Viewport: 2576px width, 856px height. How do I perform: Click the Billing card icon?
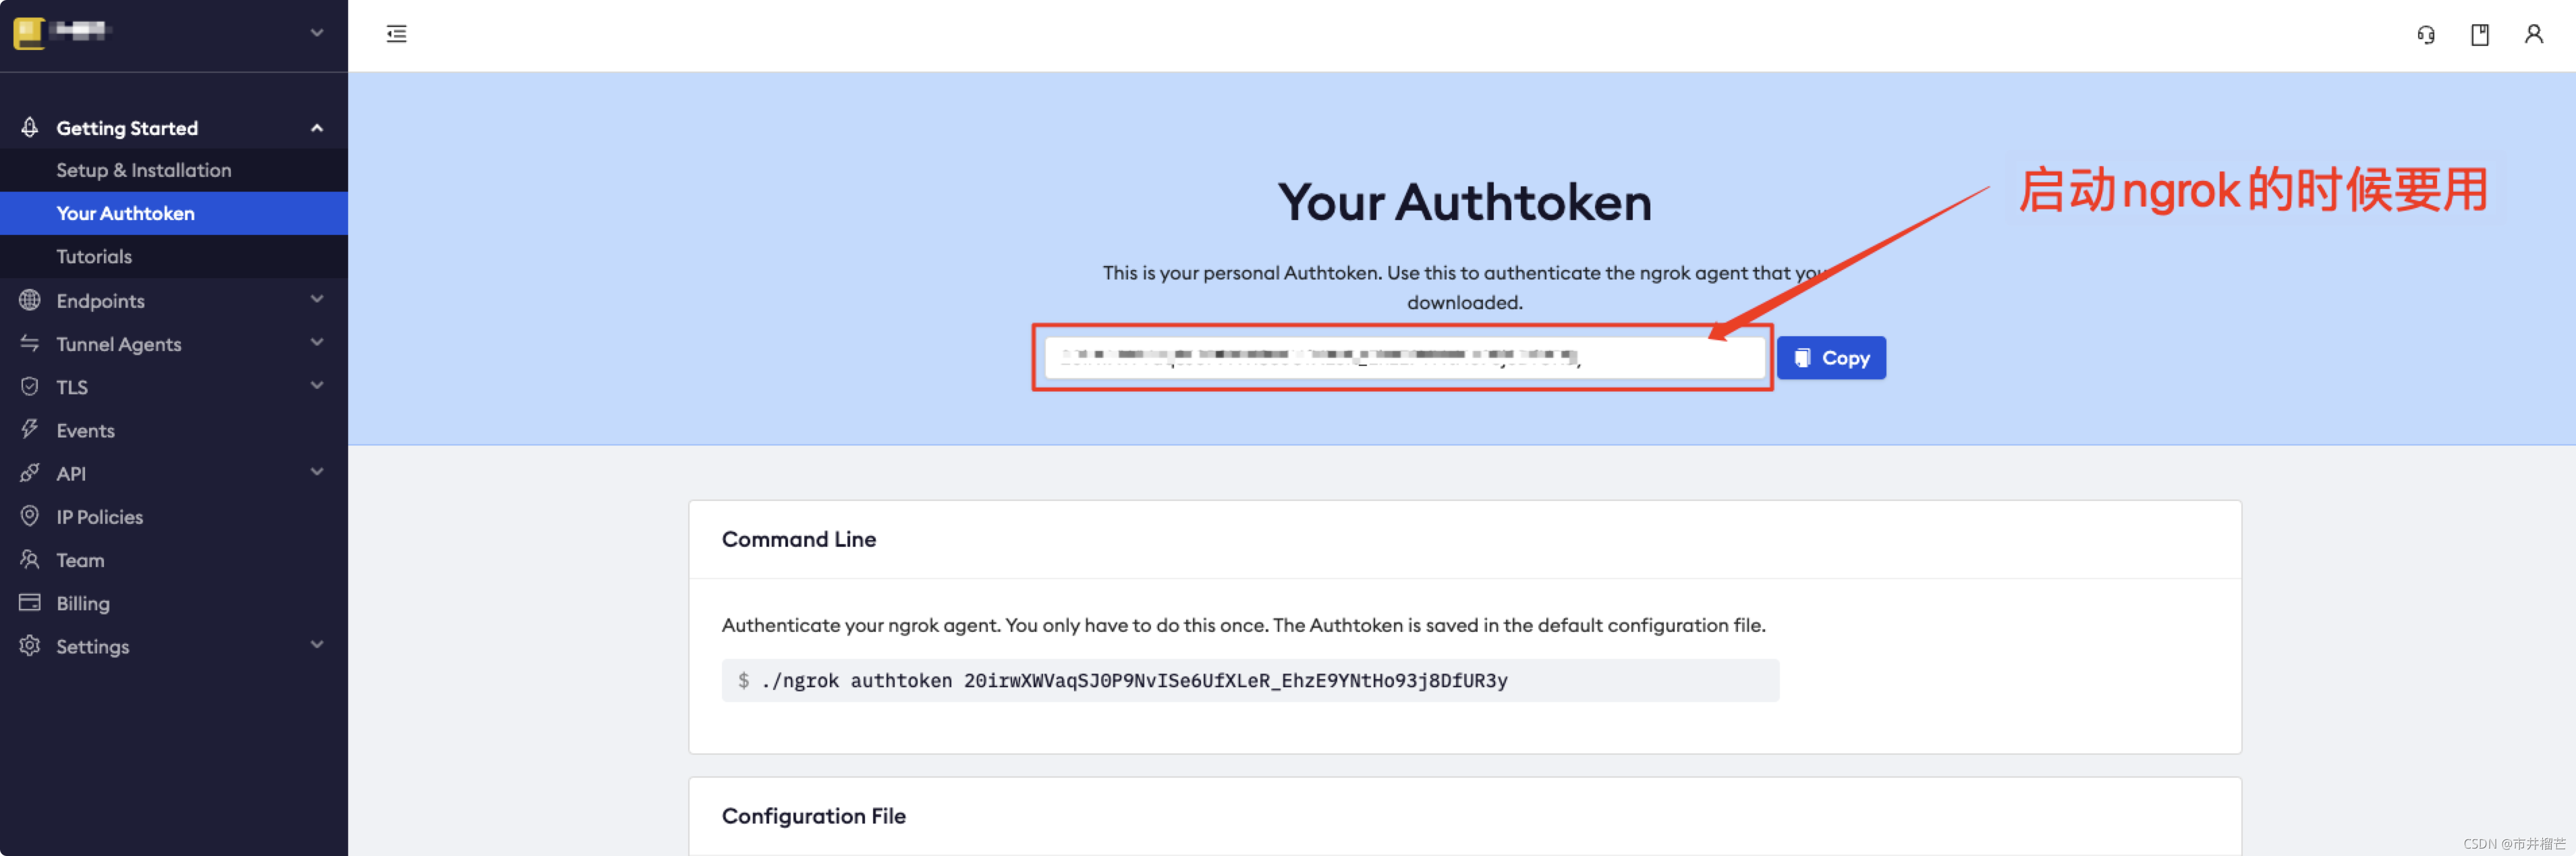30,603
